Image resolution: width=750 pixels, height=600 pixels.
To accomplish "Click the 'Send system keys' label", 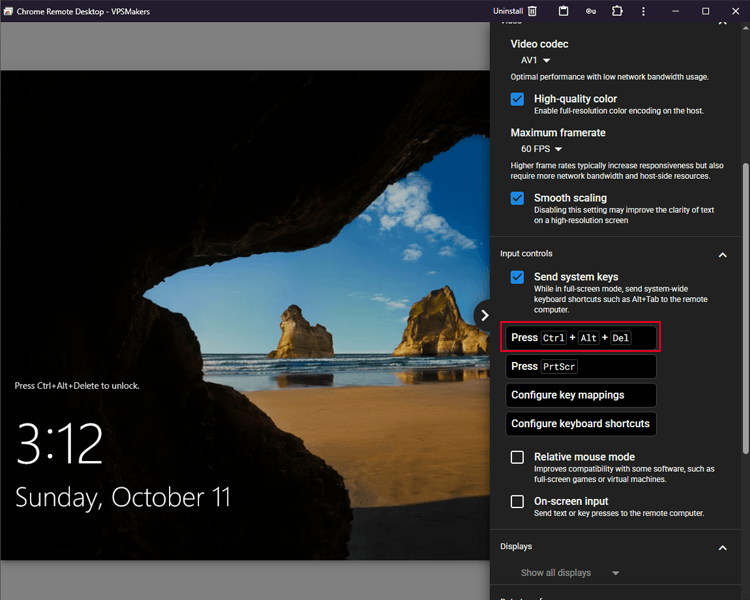I will click(576, 277).
